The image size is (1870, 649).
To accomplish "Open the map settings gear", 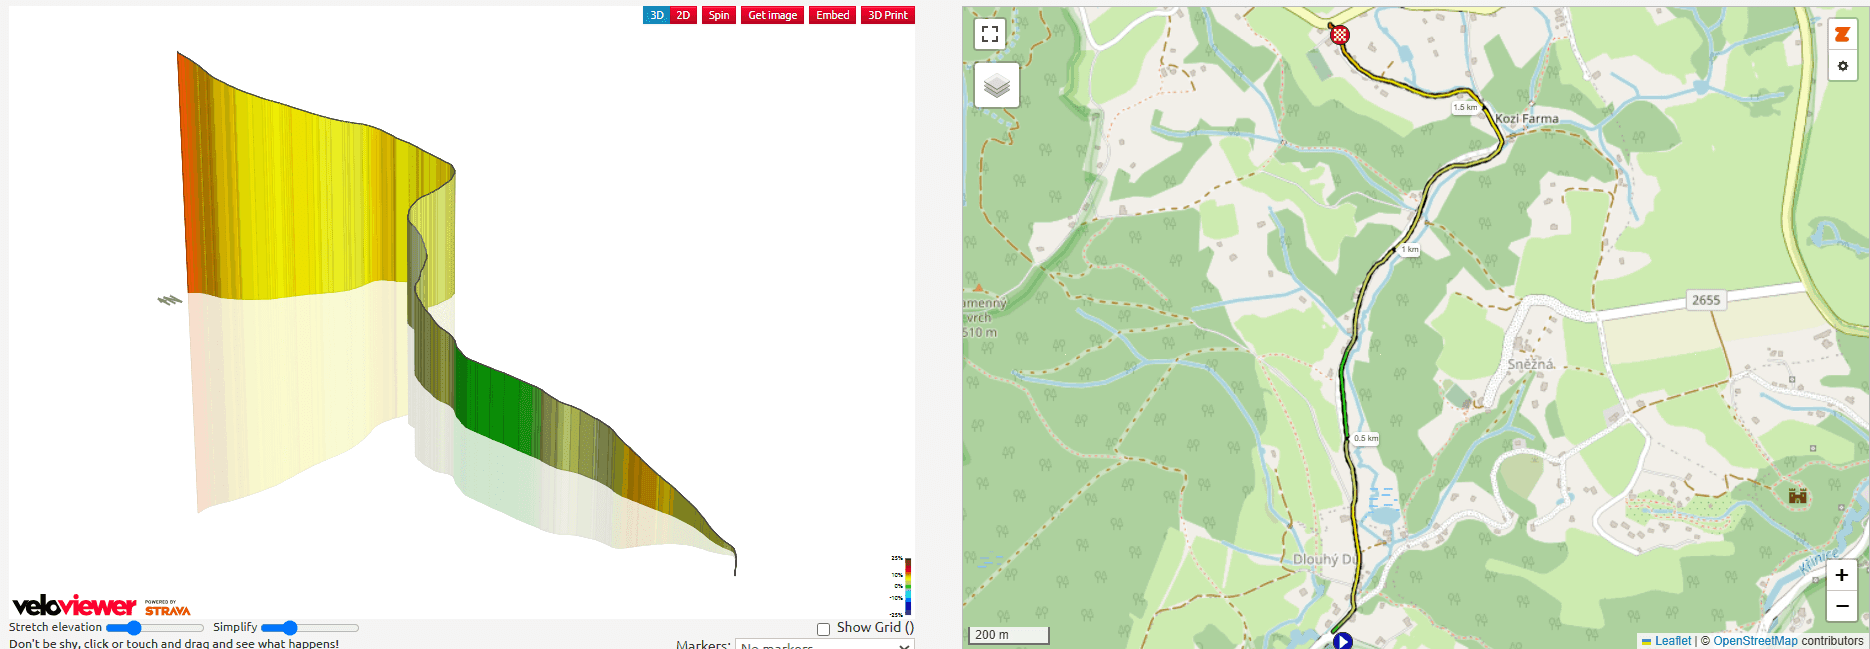I will tap(1842, 66).
